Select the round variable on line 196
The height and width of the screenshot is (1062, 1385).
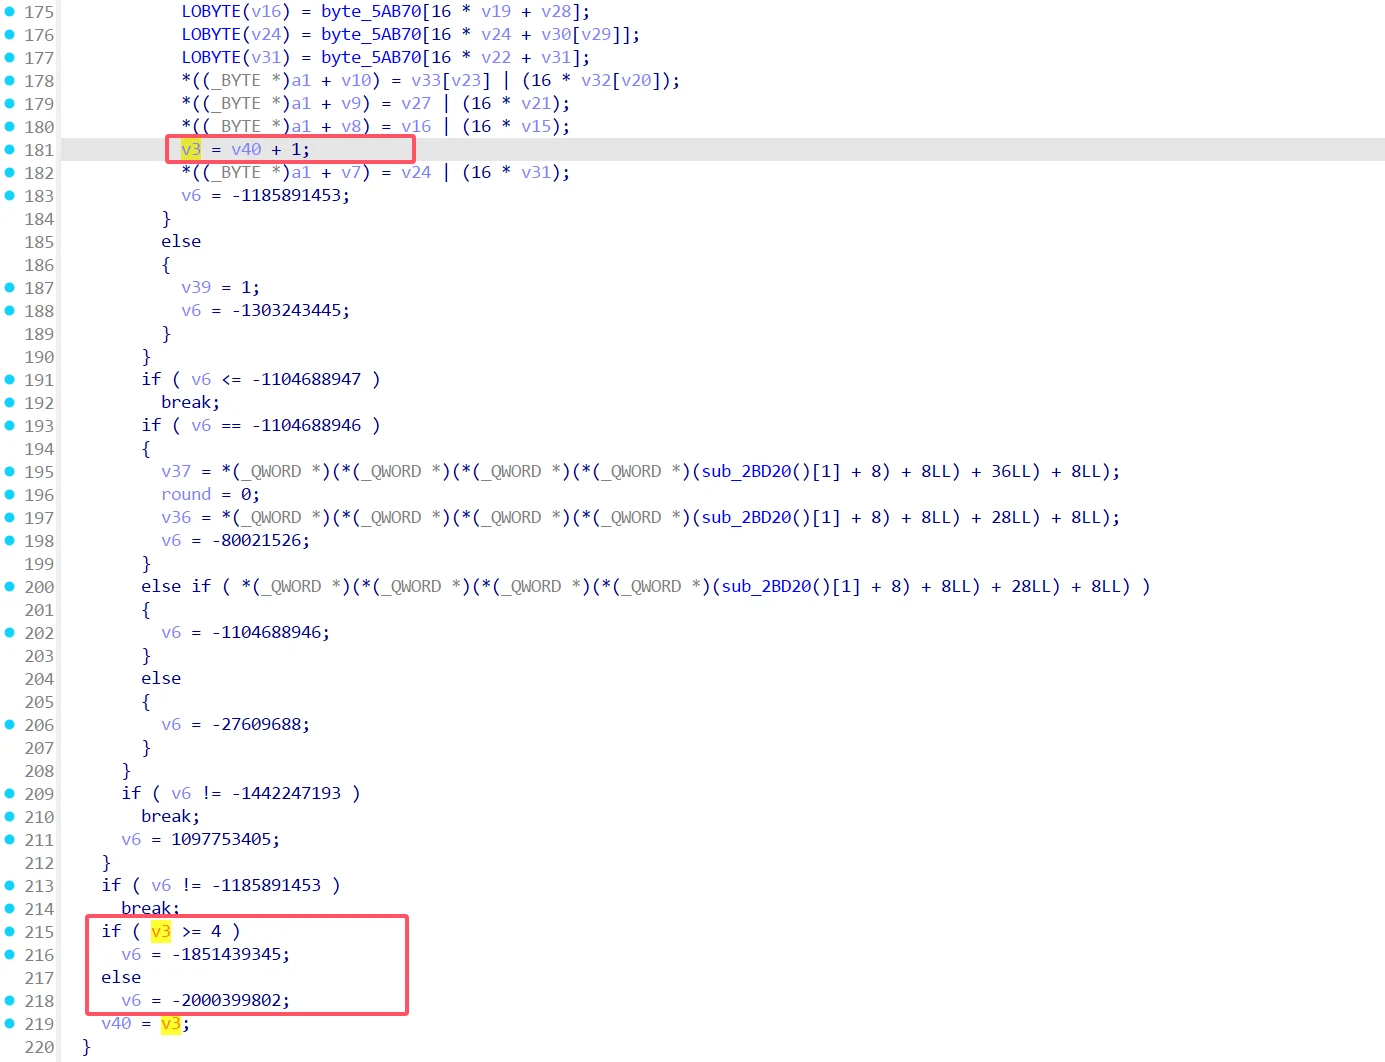[x=186, y=494]
